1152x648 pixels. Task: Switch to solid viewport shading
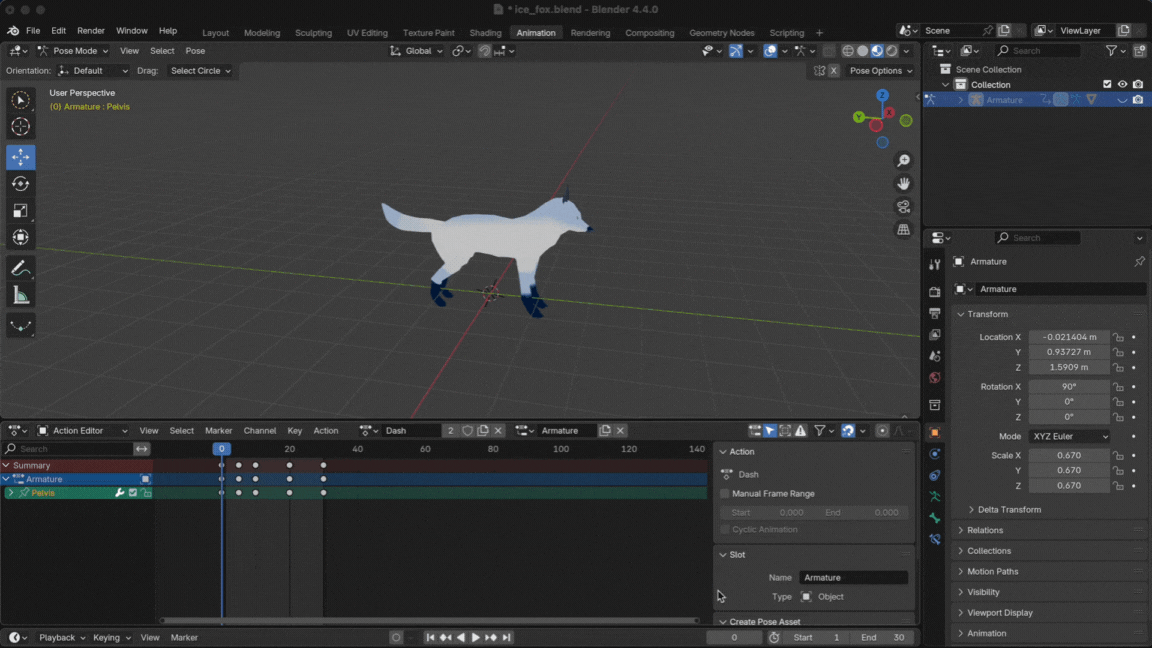[863, 51]
